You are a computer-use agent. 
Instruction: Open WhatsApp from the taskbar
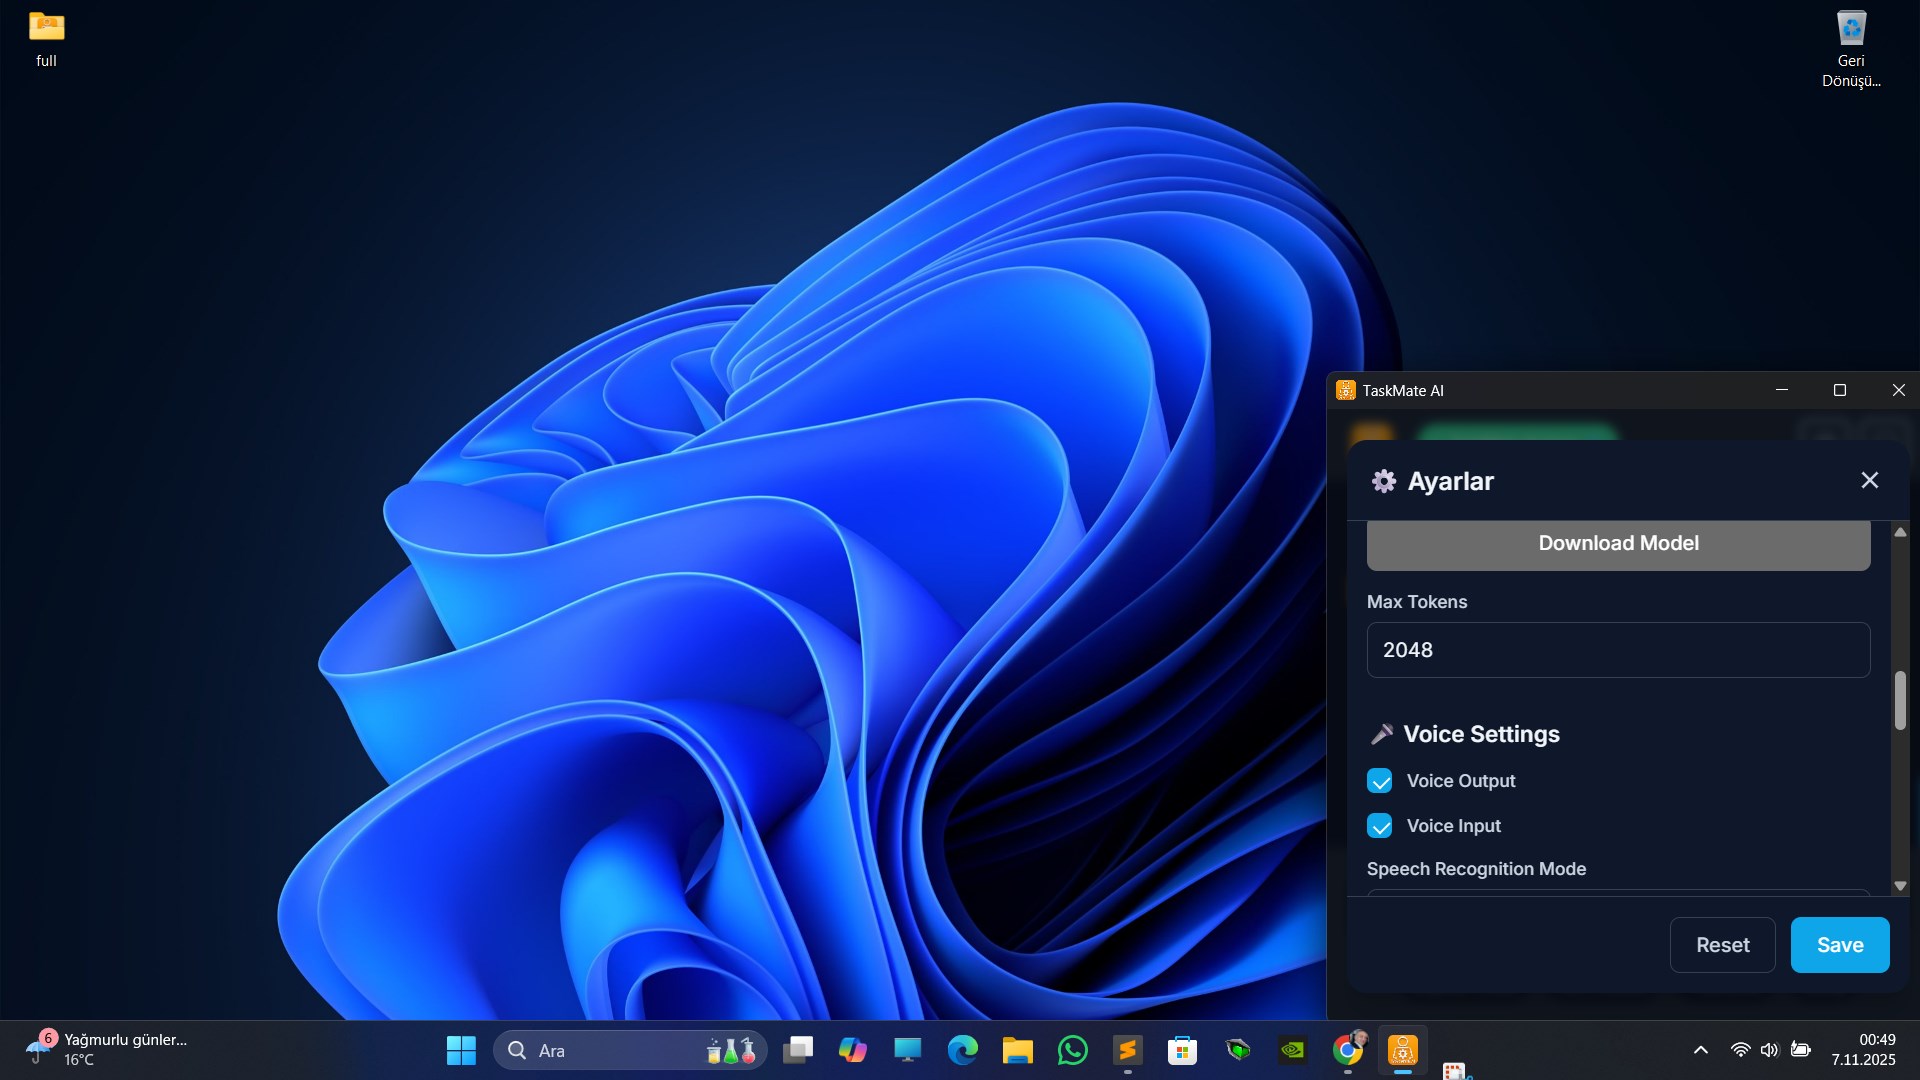click(x=1072, y=1050)
